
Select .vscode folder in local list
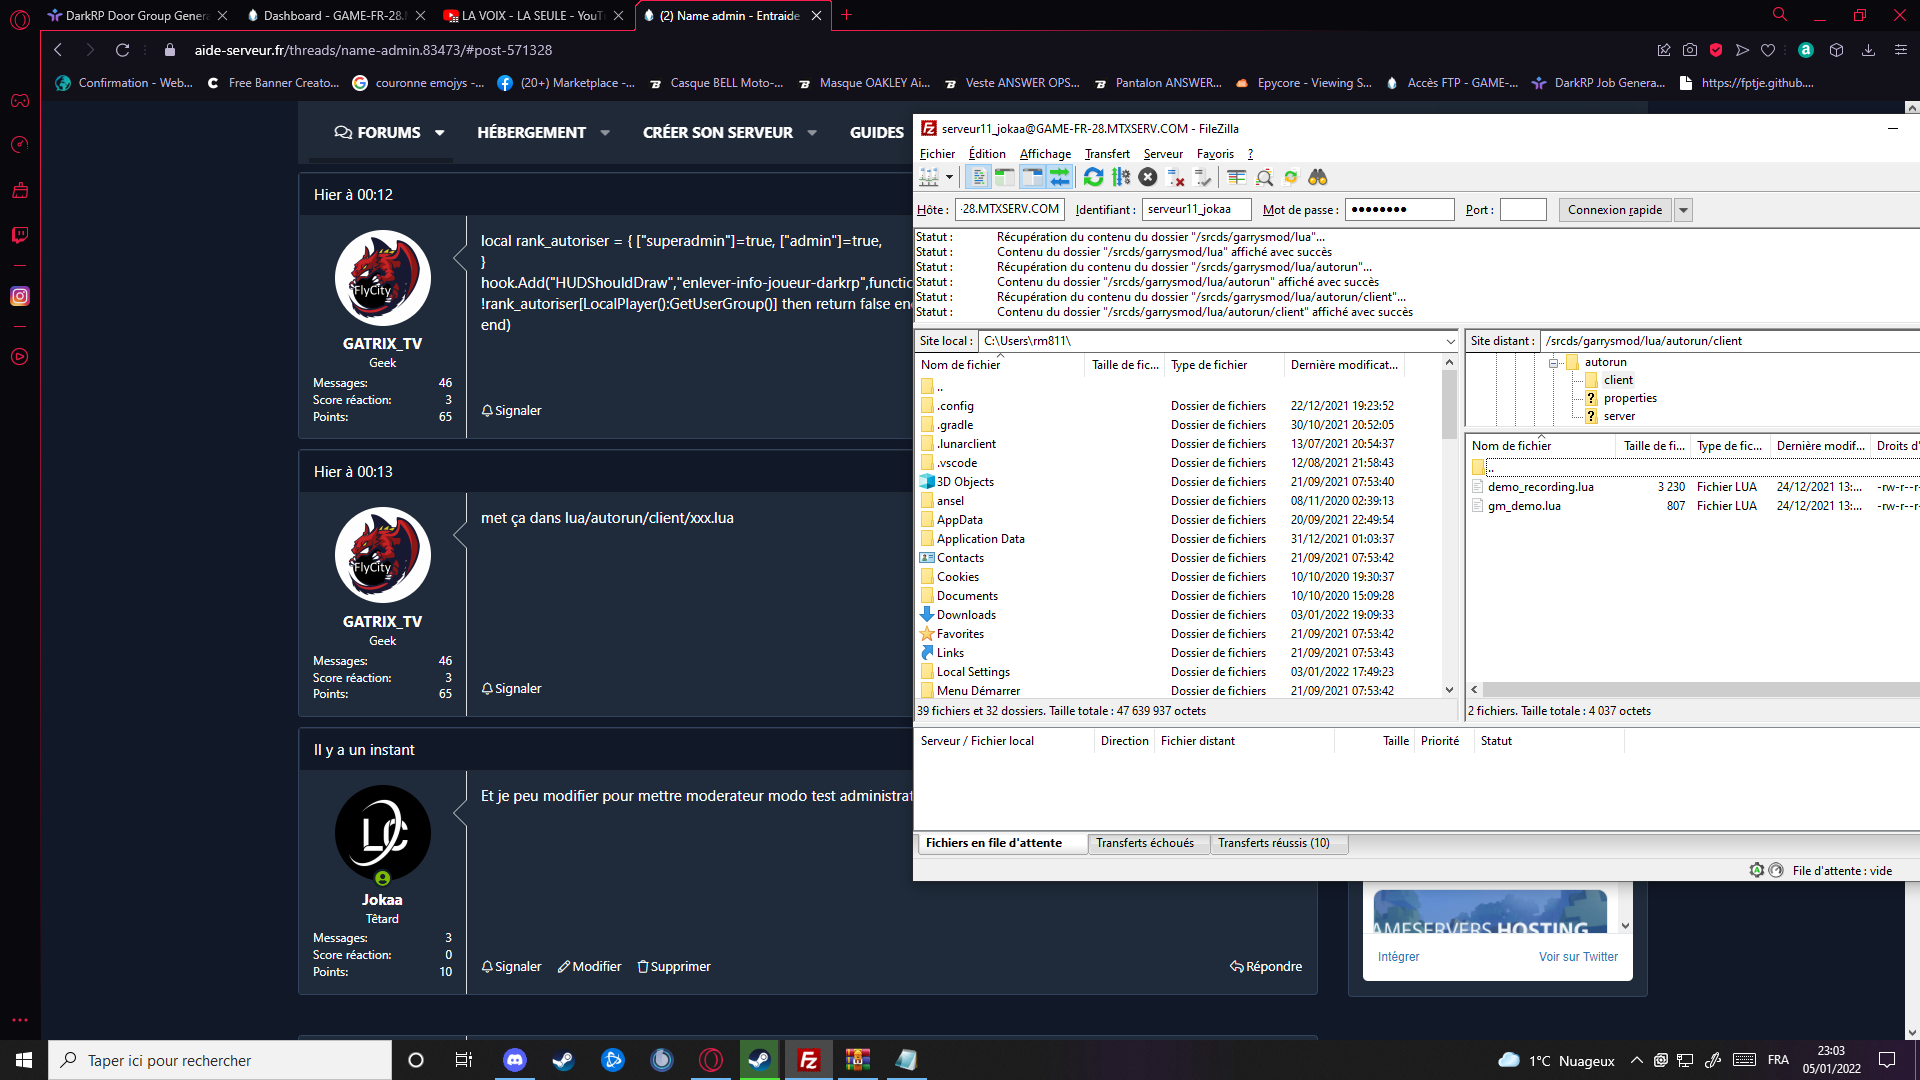tap(957, 463)
